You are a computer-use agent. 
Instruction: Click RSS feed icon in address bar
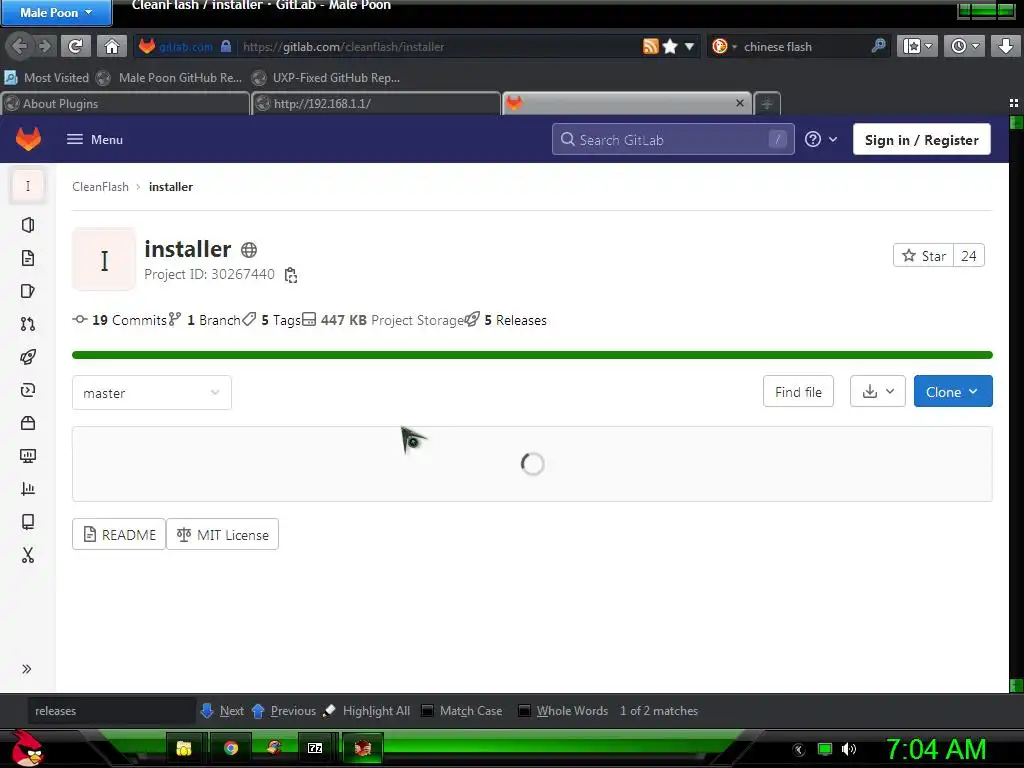[650, 46]
